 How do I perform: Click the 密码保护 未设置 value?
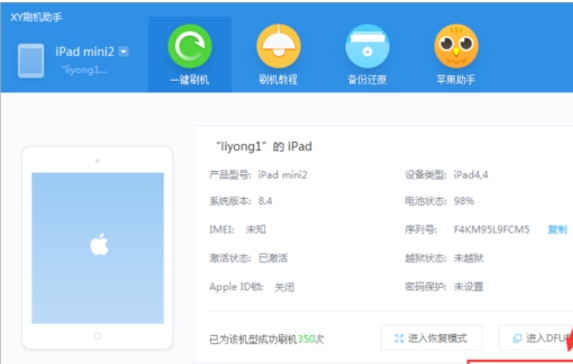(x=468, y=287)
